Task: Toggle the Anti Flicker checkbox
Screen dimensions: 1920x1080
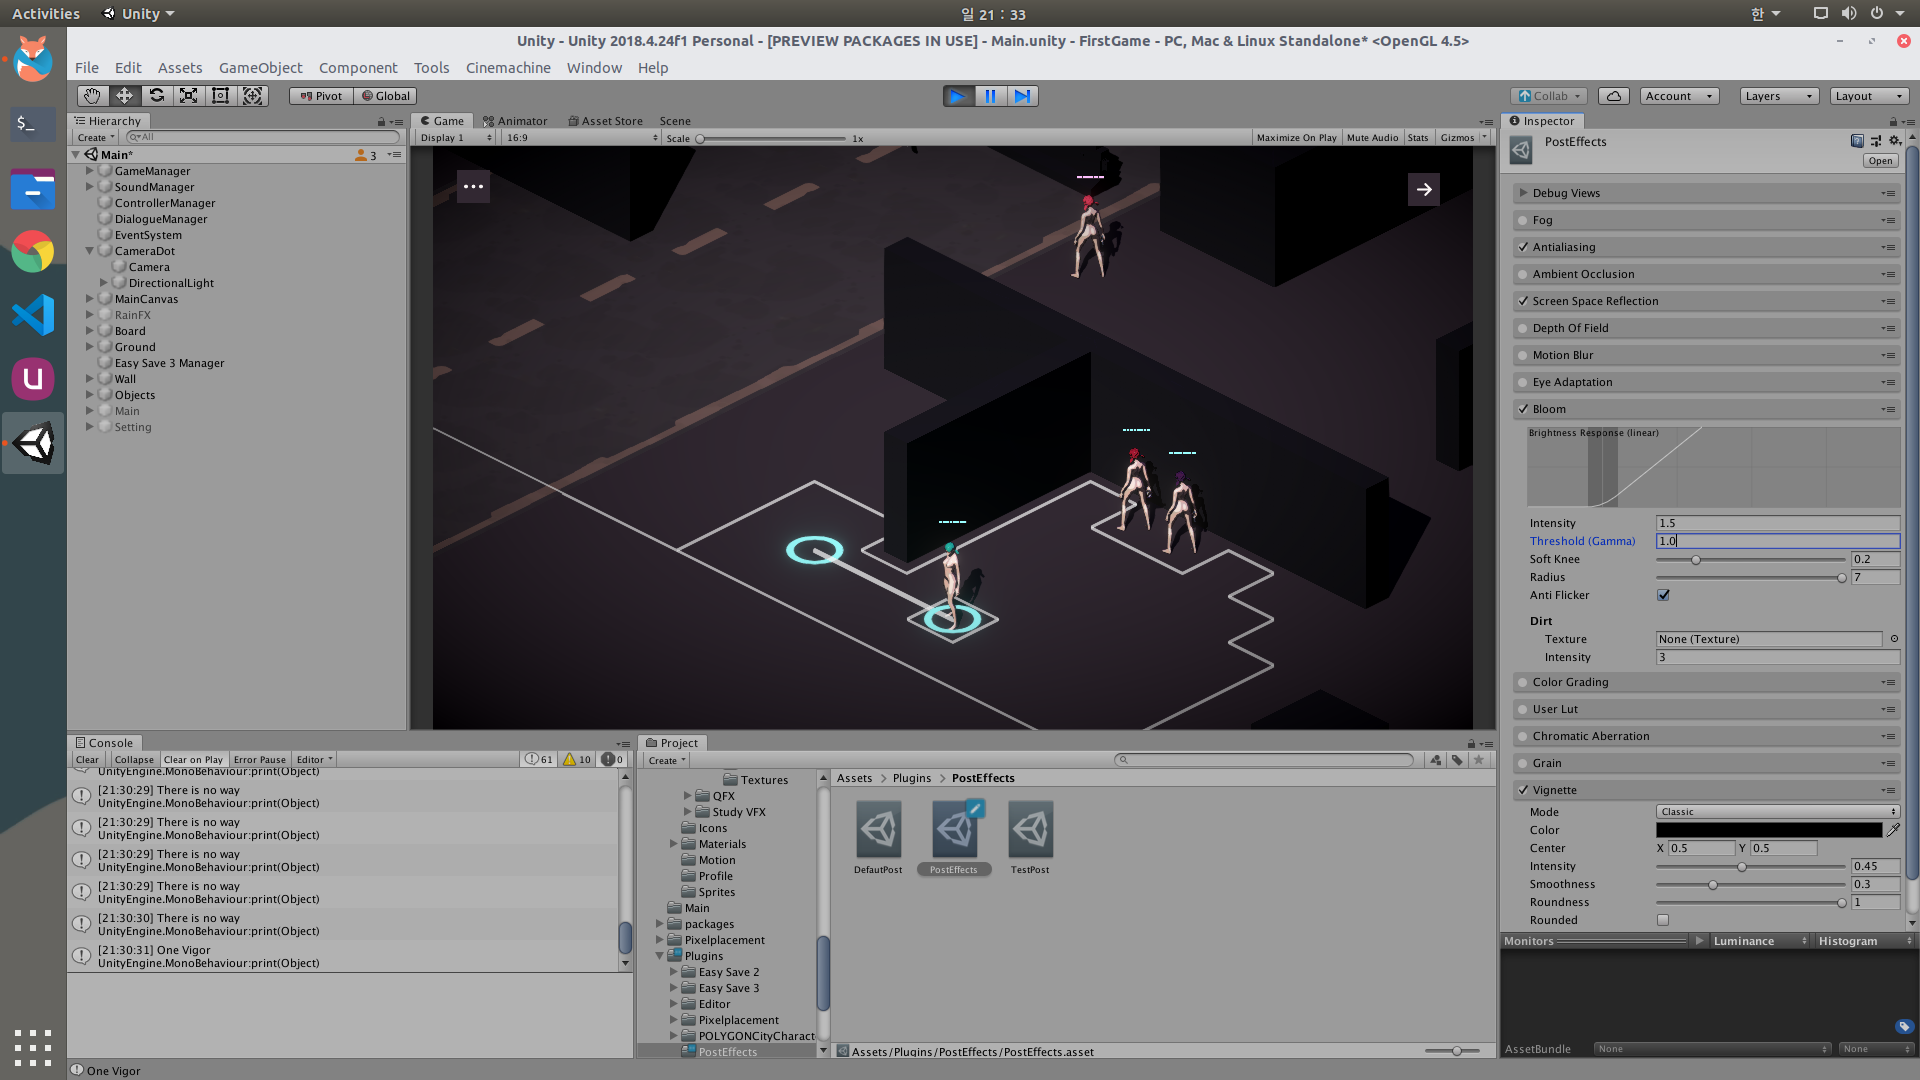Action: click(x=1663, y=595)
